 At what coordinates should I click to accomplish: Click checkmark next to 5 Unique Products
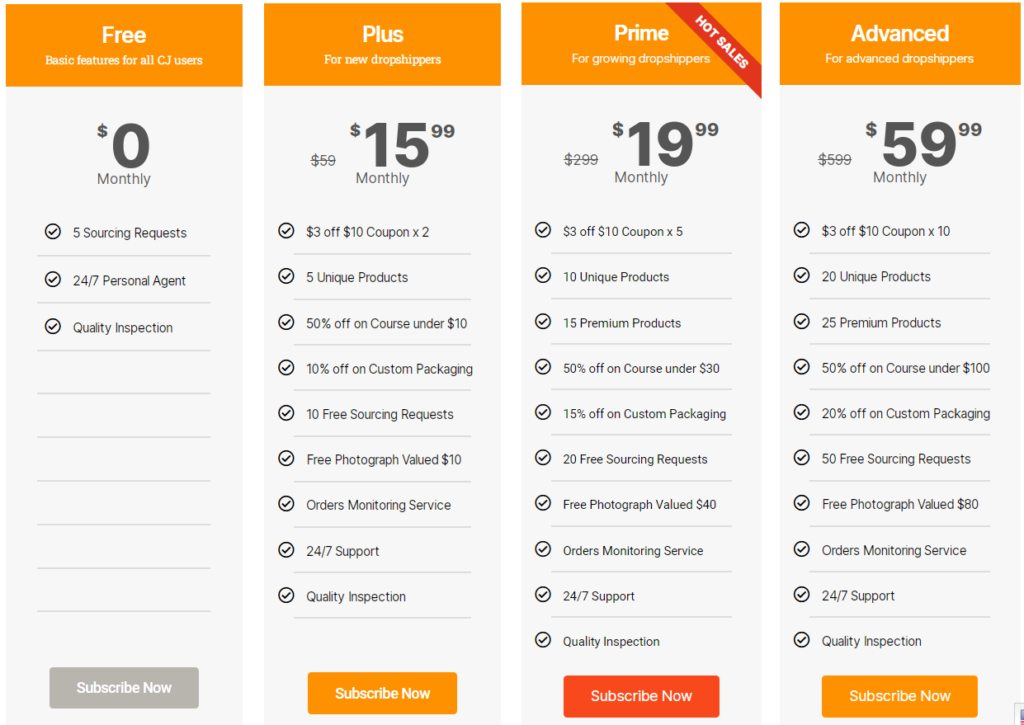coord(286,276)
